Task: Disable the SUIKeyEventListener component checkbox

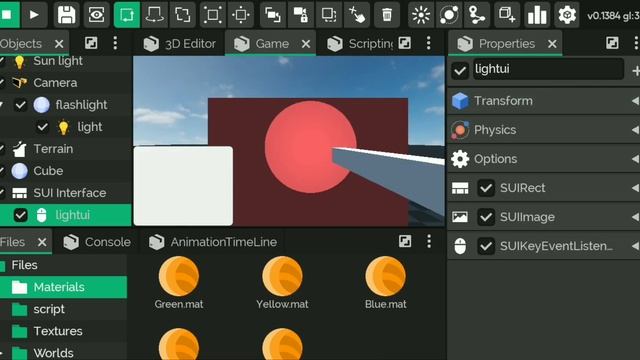Action: [x=486, y=246]
